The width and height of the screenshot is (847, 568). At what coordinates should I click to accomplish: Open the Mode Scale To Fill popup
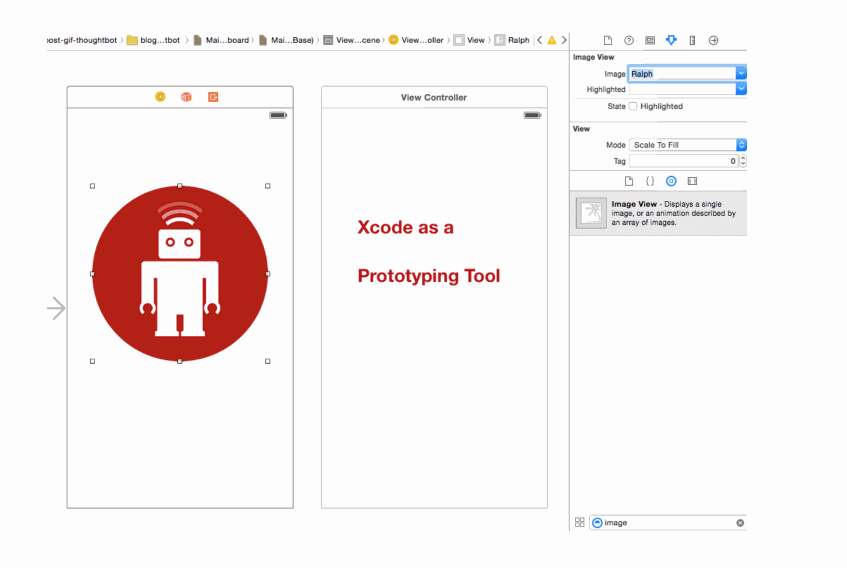687,145
